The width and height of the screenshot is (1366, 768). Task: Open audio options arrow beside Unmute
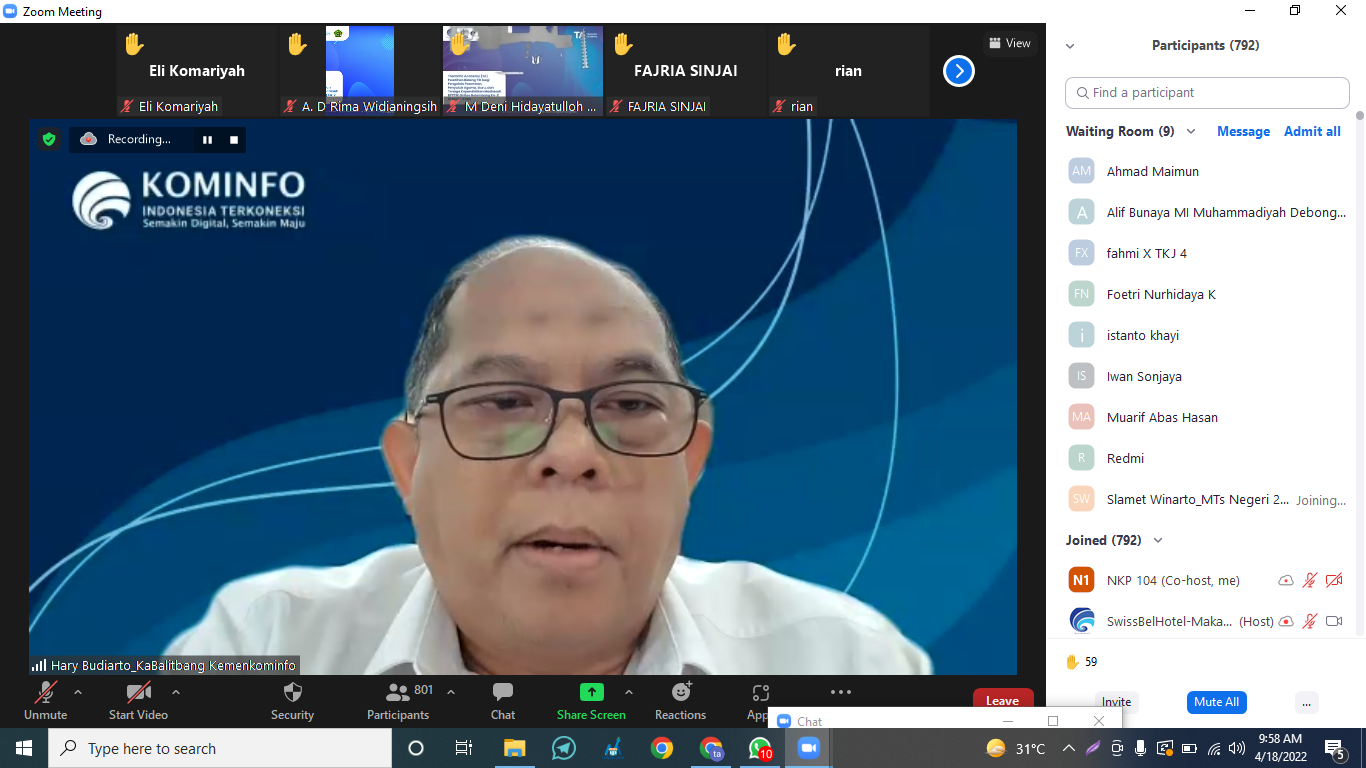pos(78,692)
